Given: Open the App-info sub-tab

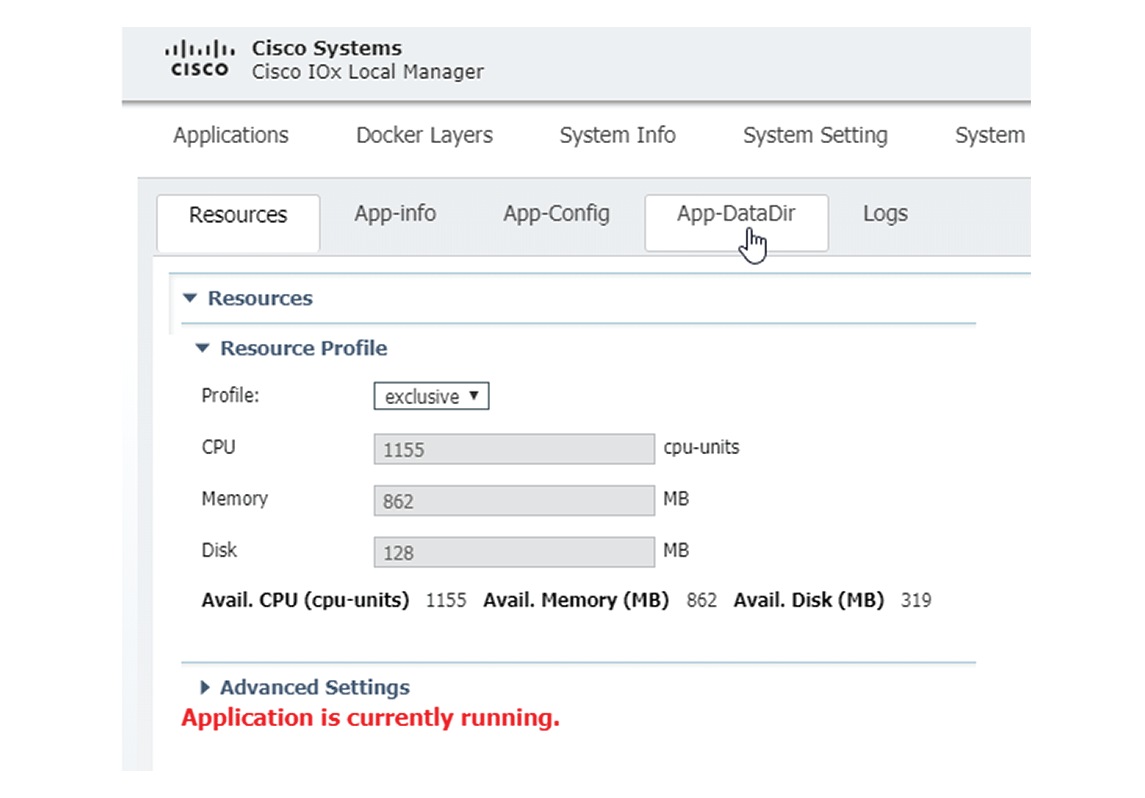Looking at the screenshot, I should pos(395,213).
